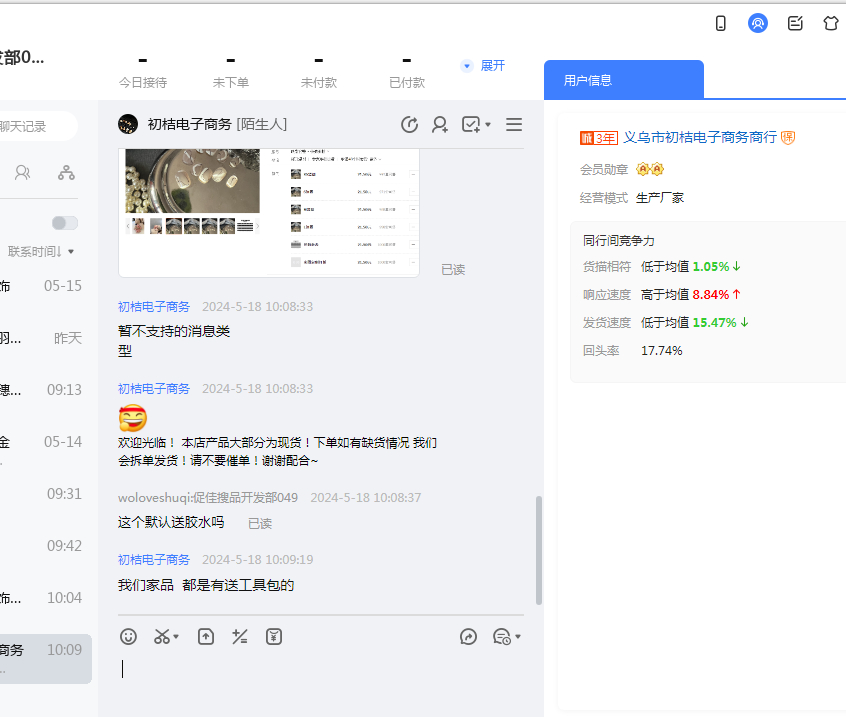Click the file upload icon
The image size is (846, 717).
coord(206,636)
